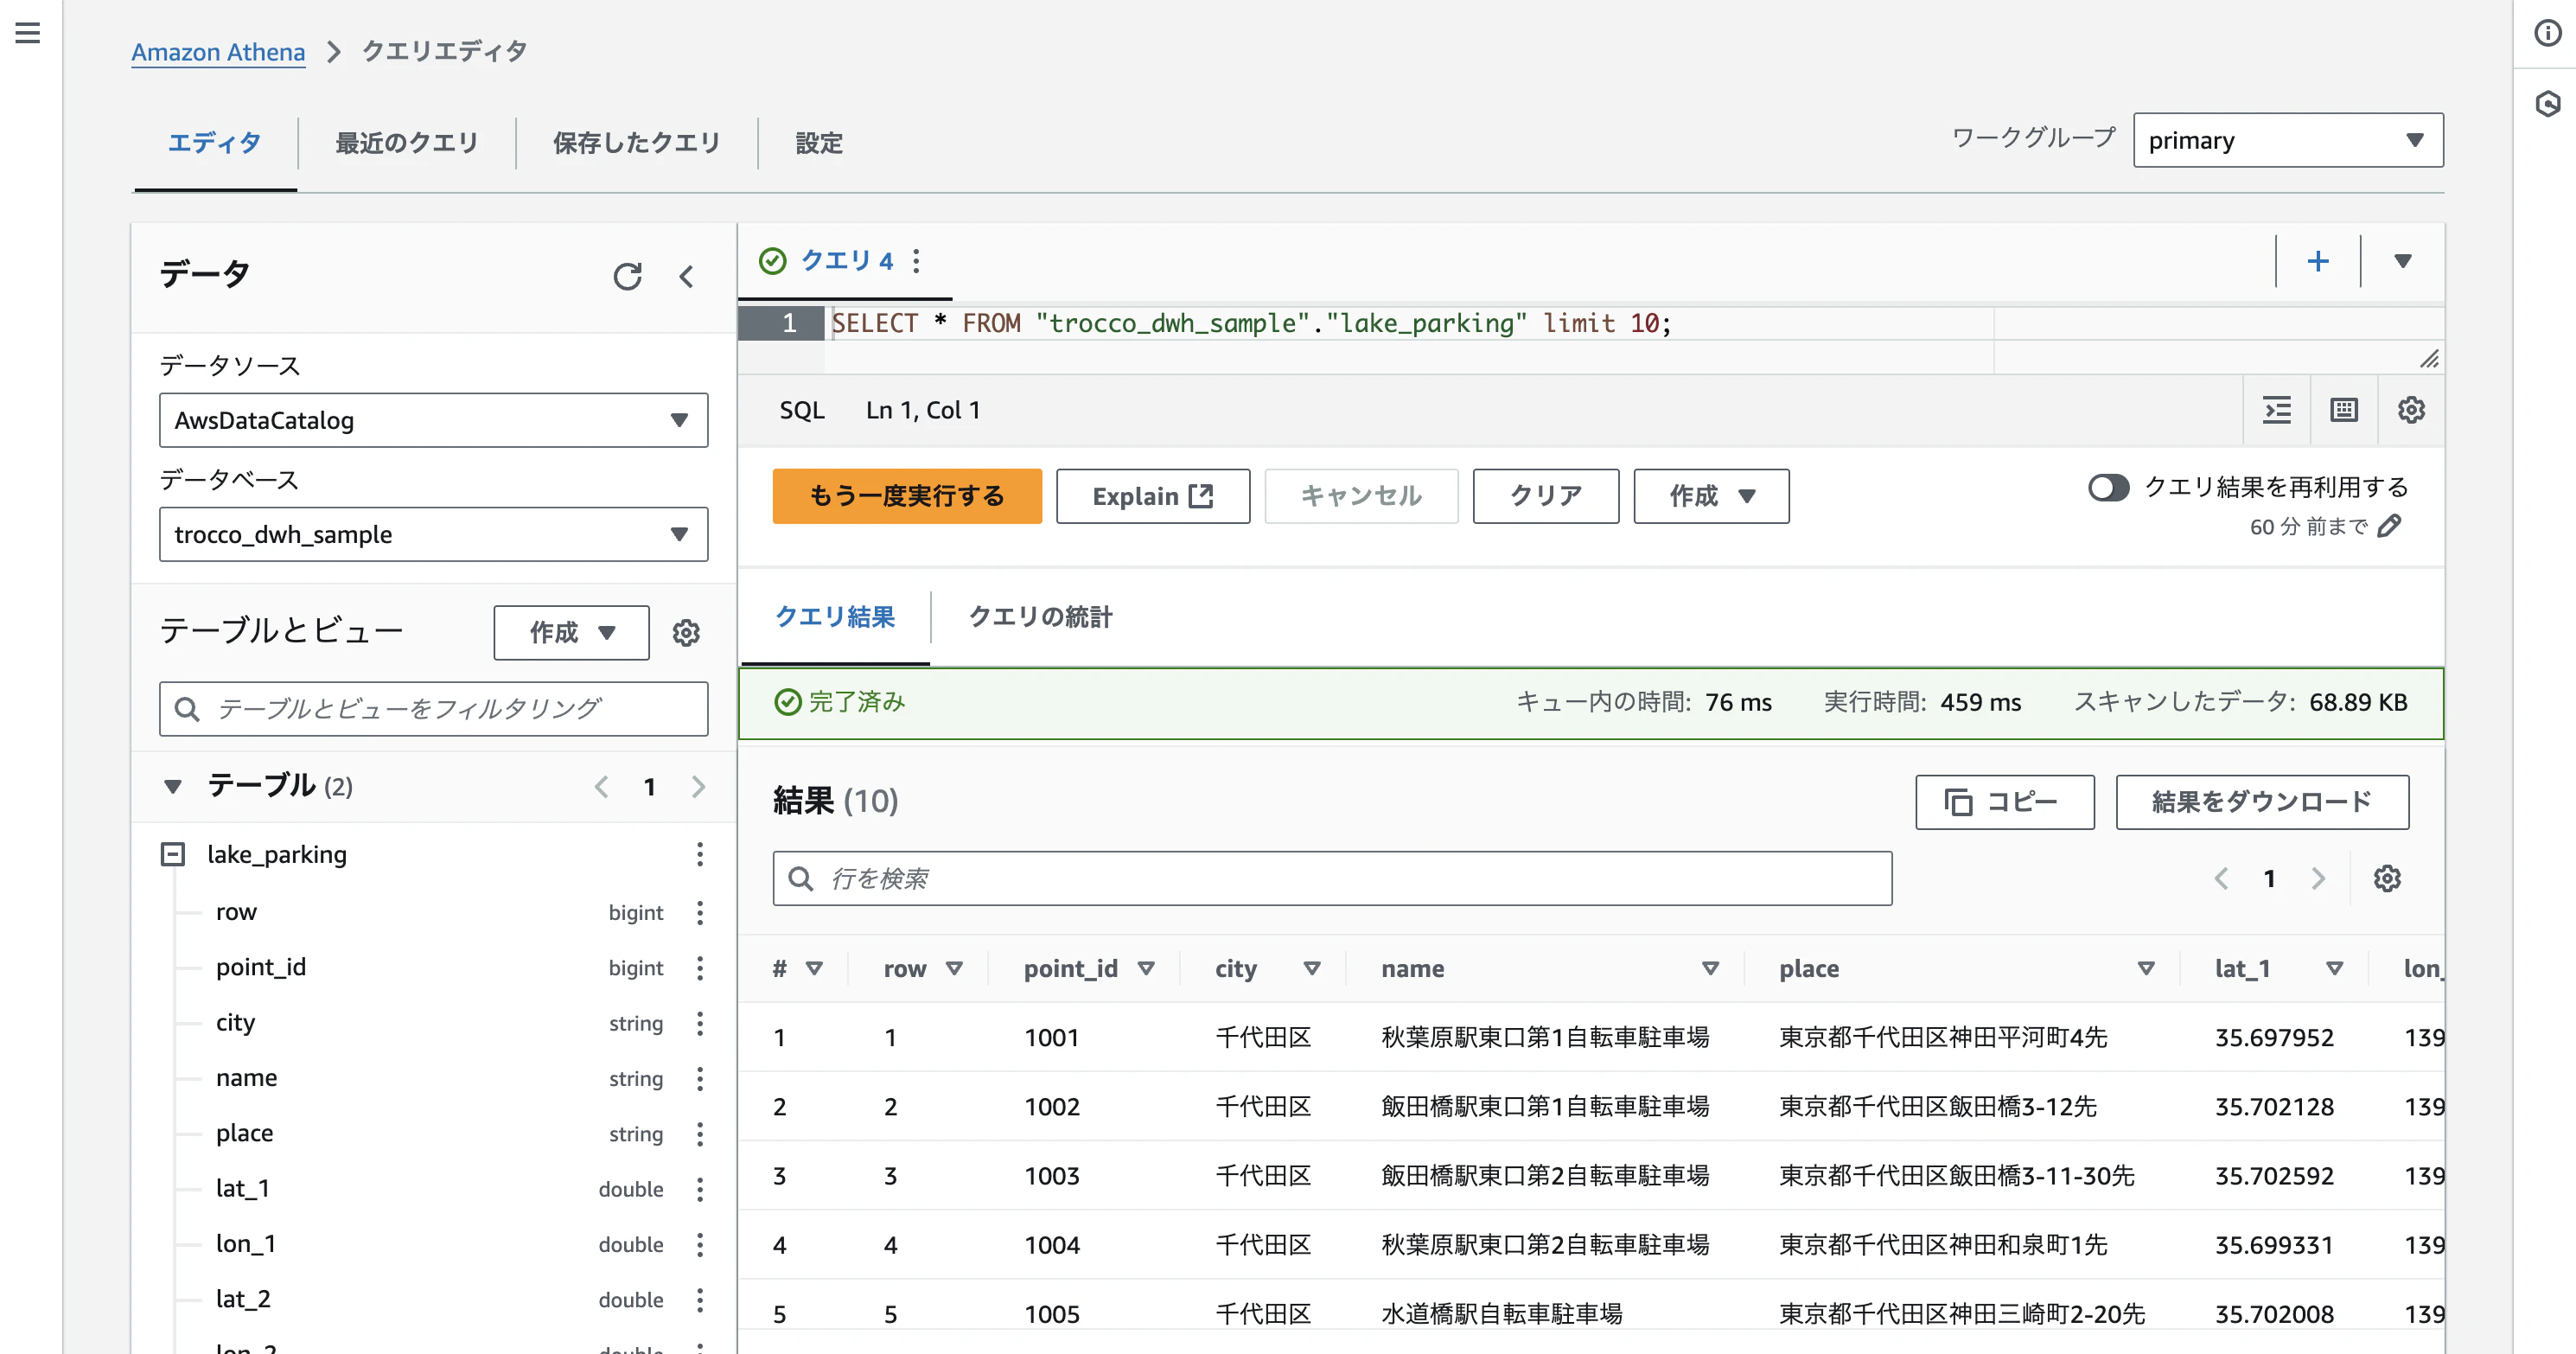Click the クリア button

coord(1545,496)
